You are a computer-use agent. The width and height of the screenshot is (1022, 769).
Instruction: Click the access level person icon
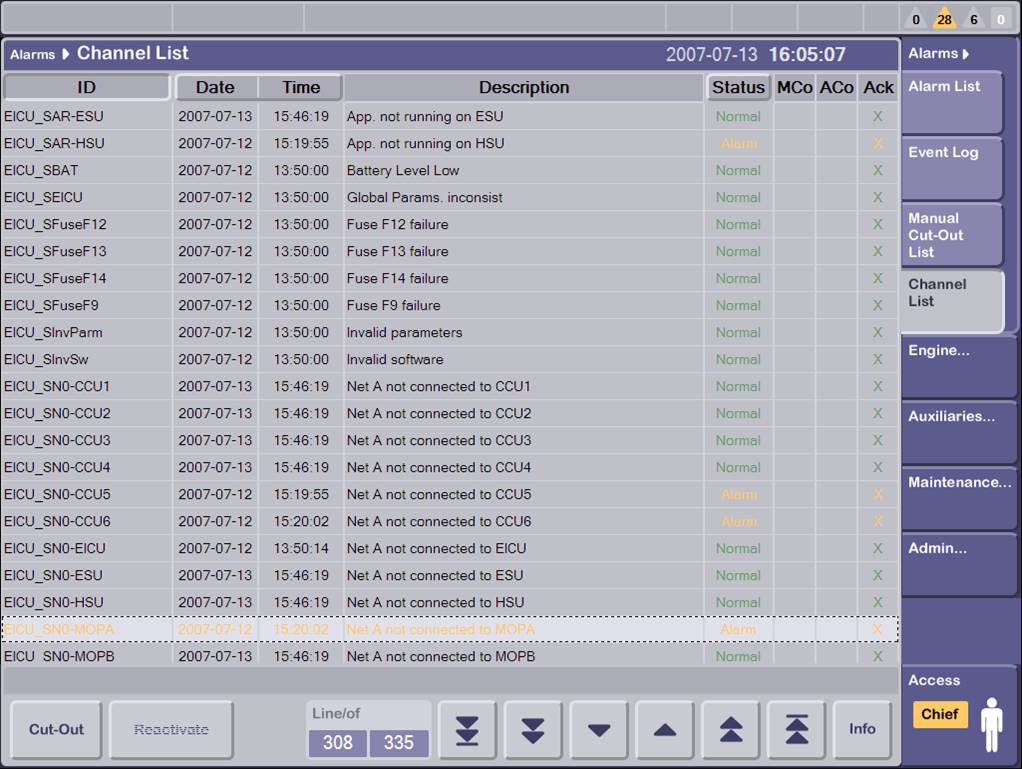(990, 724)
